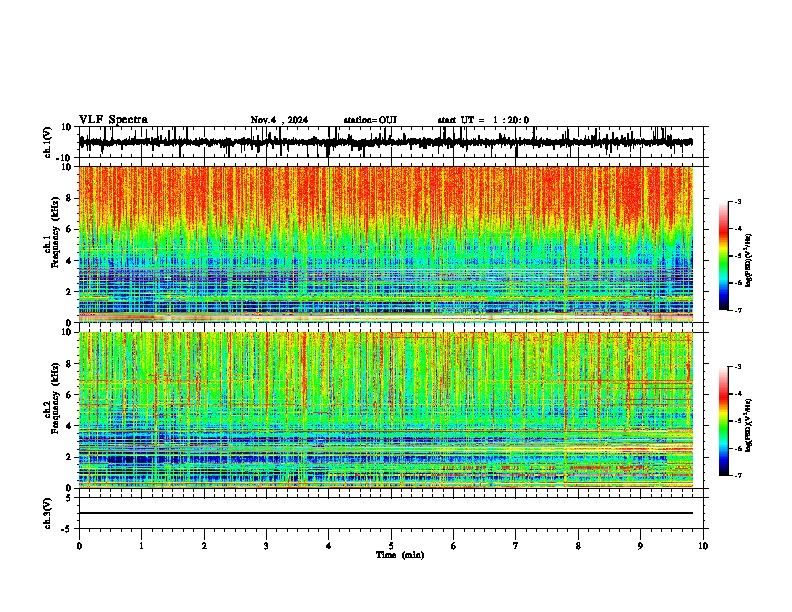Click the "ch.1(V)" waveform axis label

48,142
